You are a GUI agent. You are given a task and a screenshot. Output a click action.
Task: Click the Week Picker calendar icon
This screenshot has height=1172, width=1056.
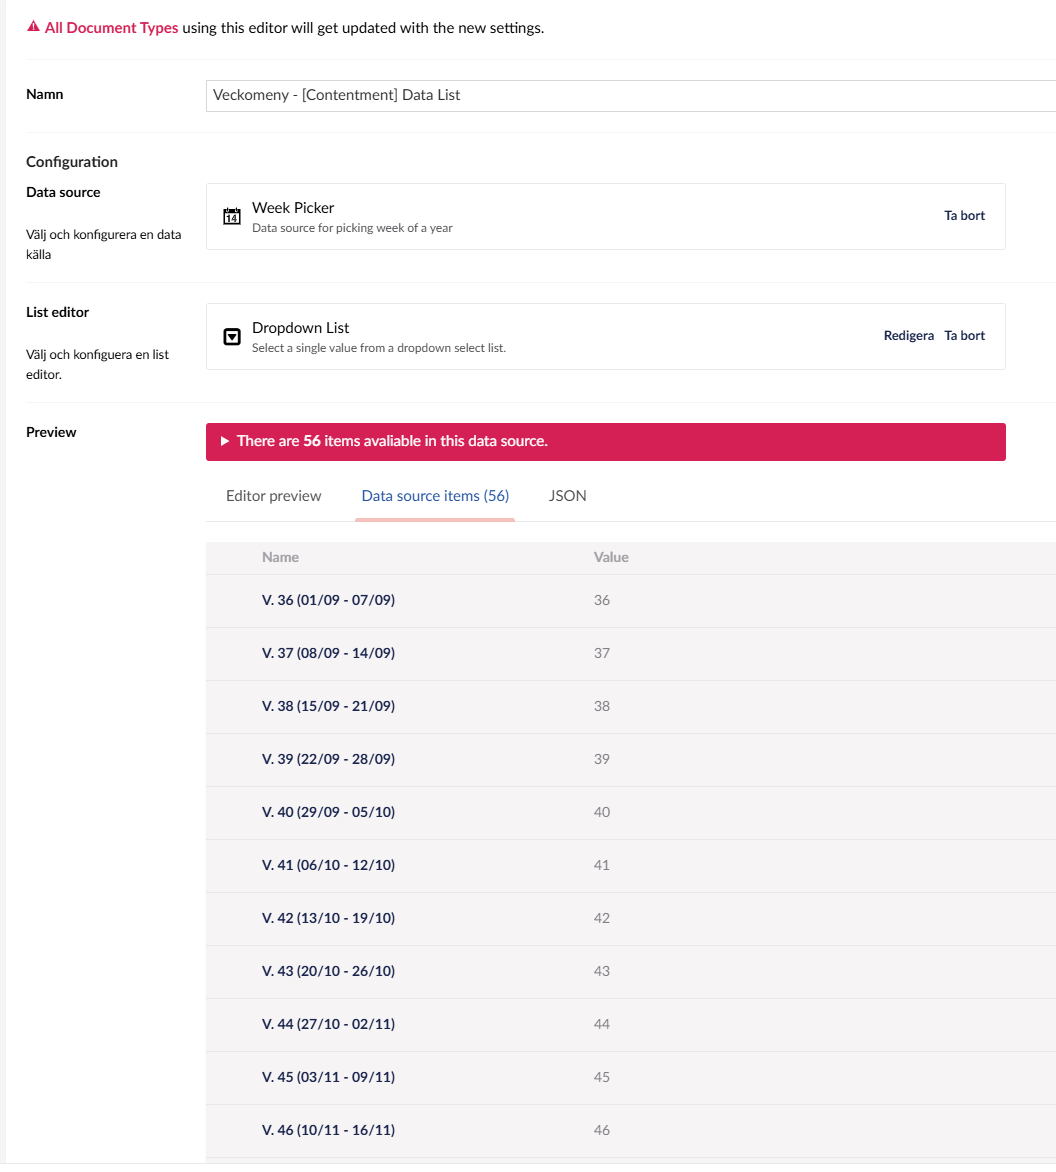click(x=232, y=216)
